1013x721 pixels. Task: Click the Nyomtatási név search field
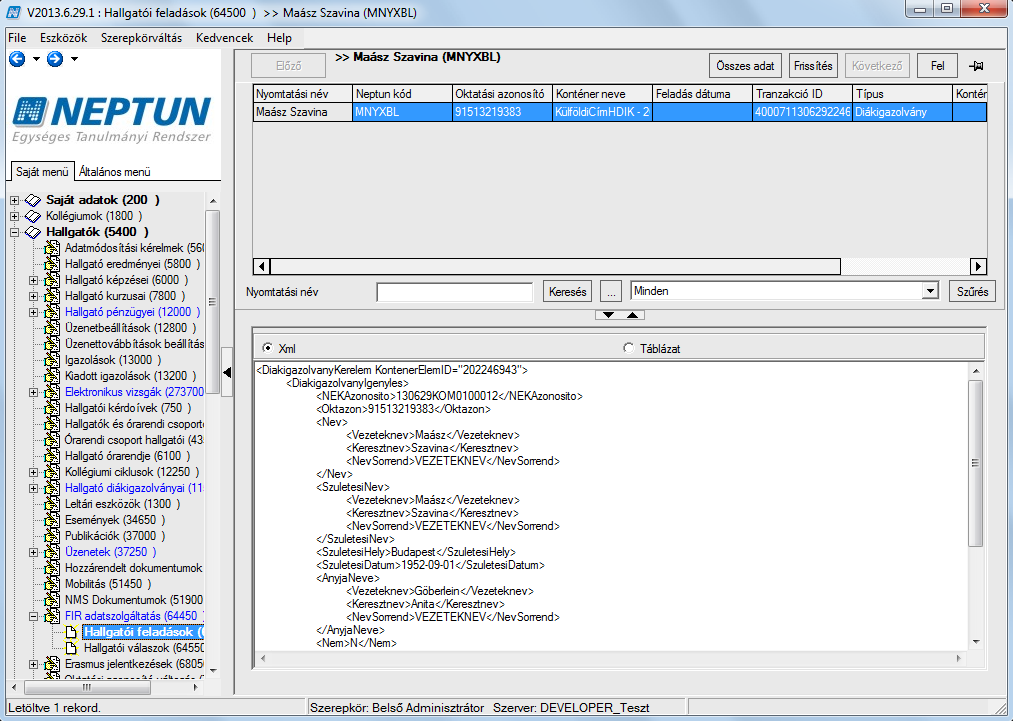click(x=455, y=292)
